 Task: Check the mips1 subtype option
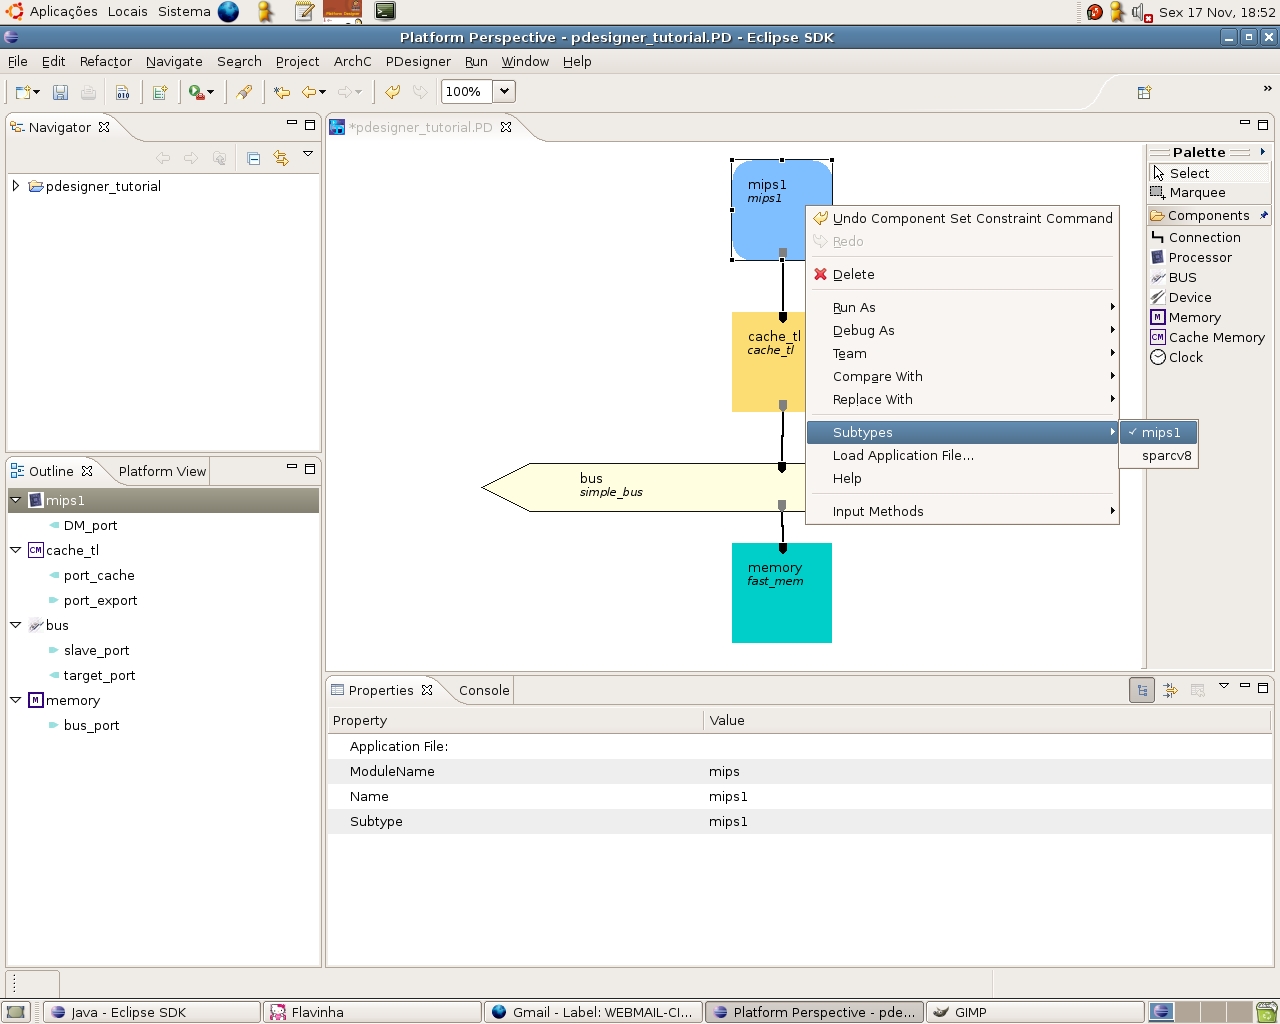click(1158, 433)
